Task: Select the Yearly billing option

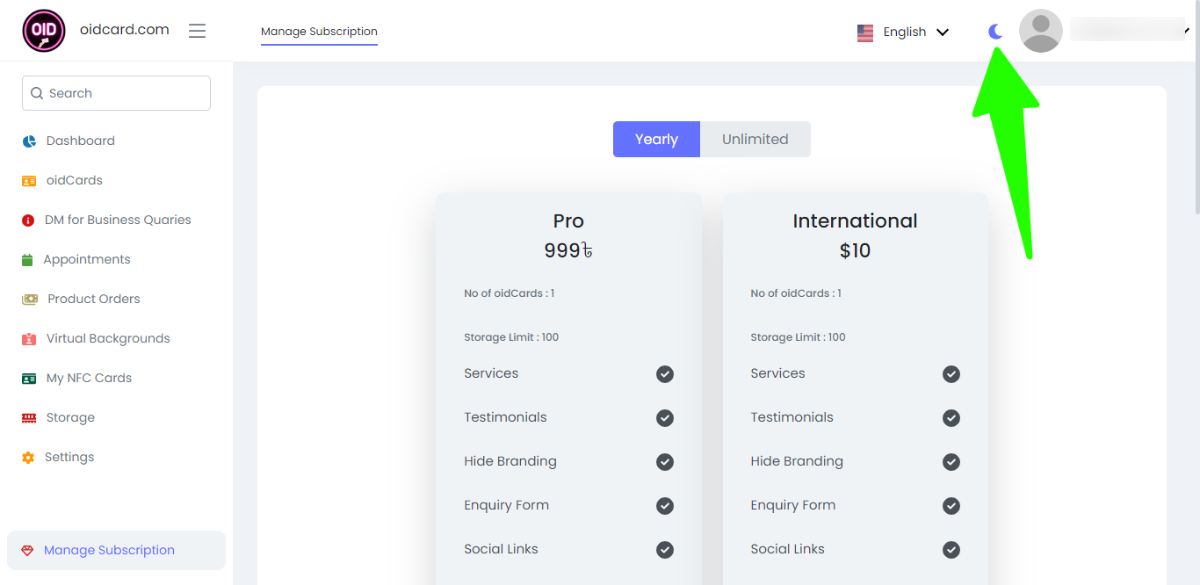Action: (x=656, y=140)
